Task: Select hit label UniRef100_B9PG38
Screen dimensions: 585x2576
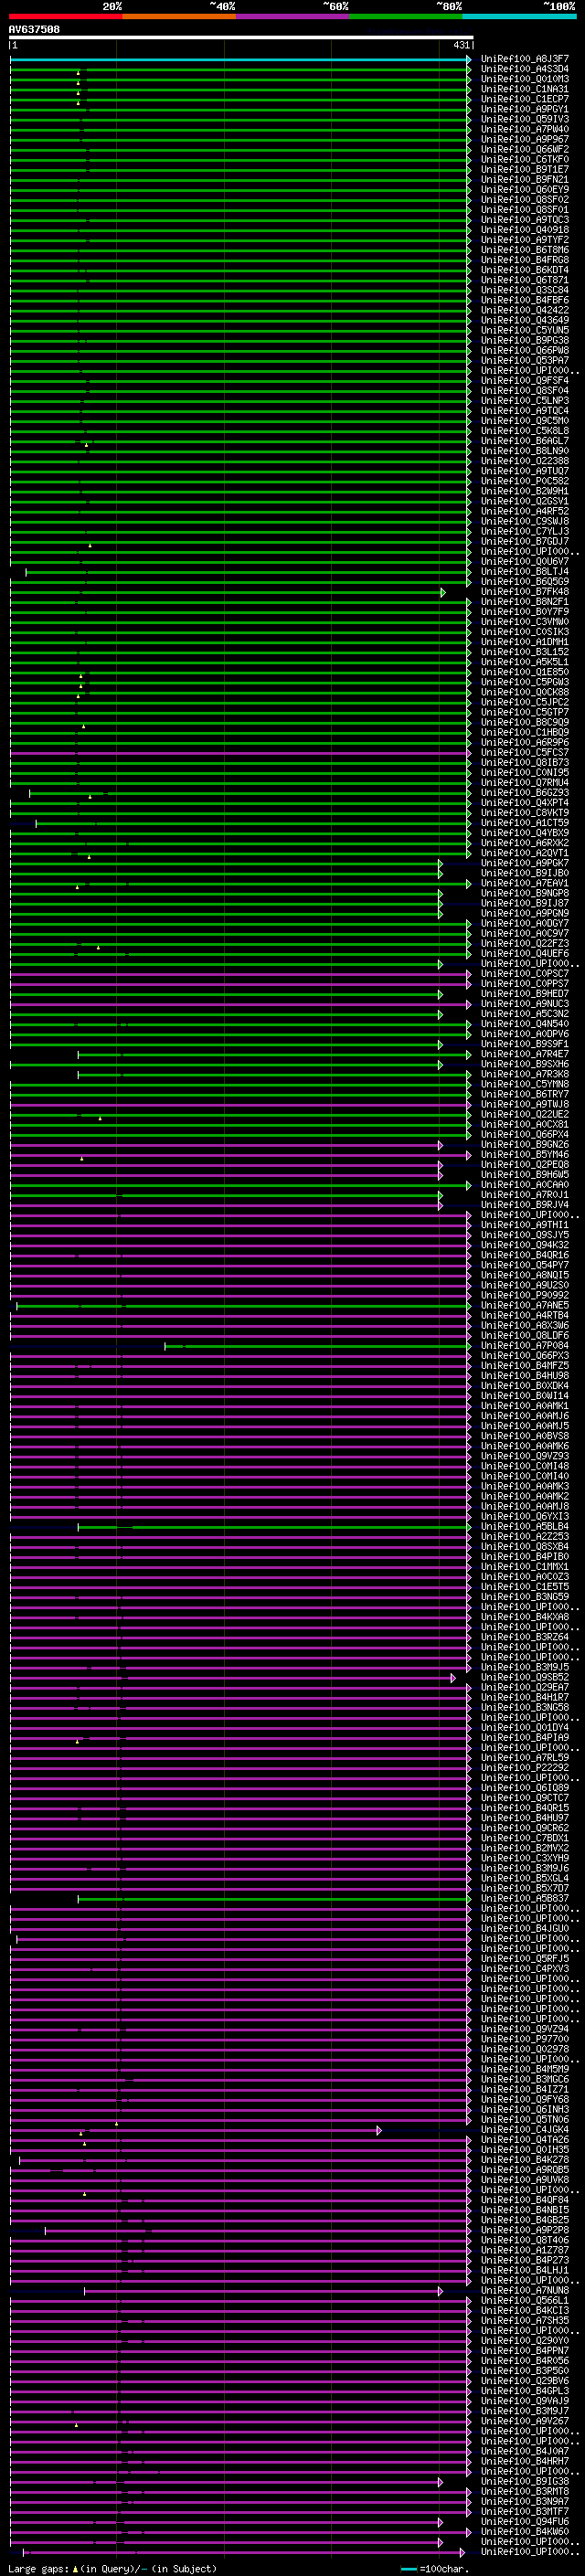Action: tap(525, 340)
